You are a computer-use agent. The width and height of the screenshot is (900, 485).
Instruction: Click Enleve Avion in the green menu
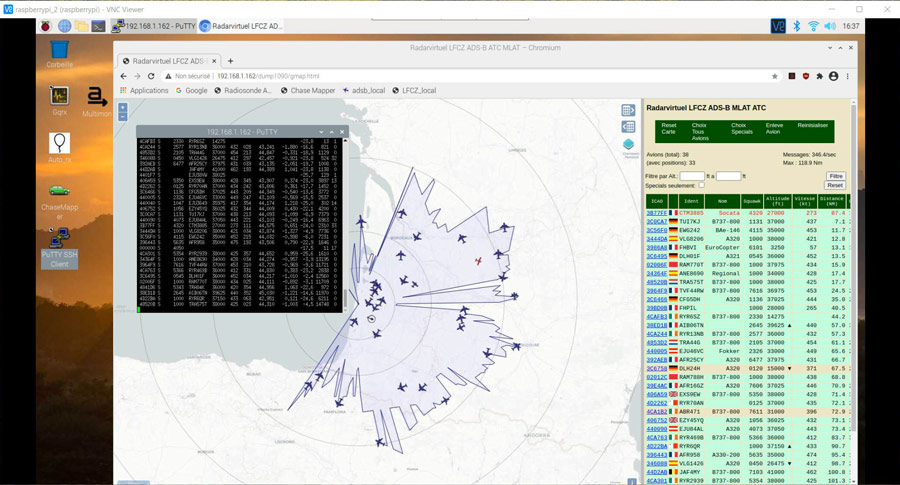(x=774, y=129)
